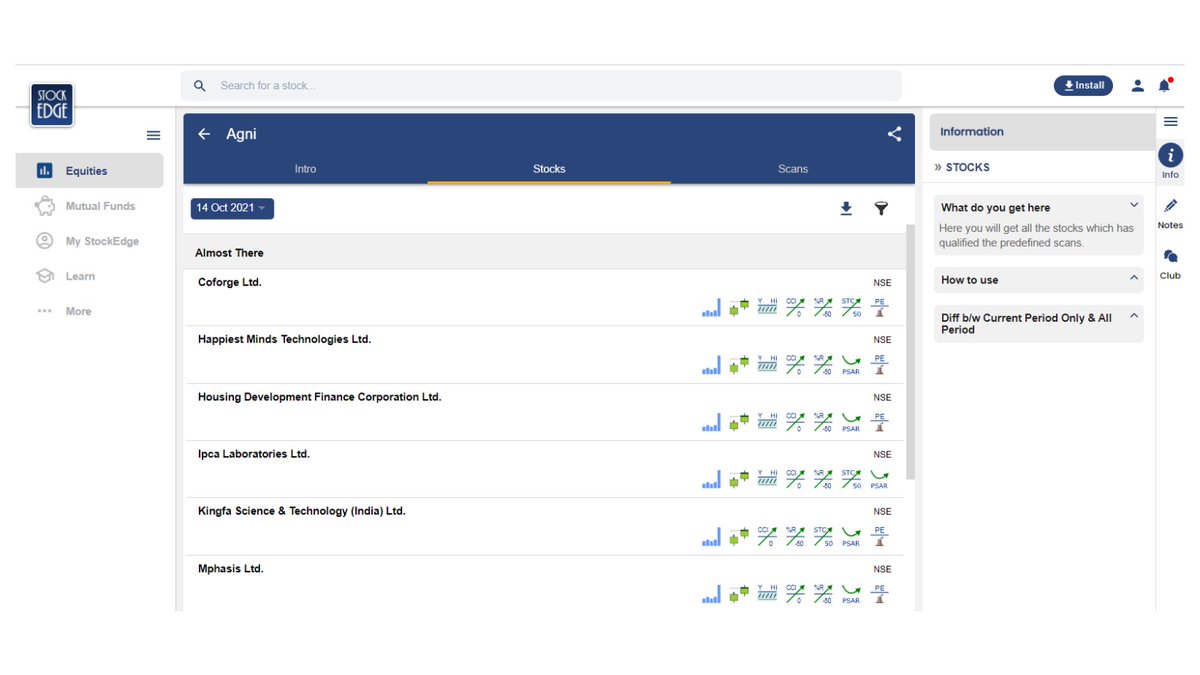The height and width of the screenshot is (675, 1200).
Task: Click the Information panel header
Action: pos(1042,132)
